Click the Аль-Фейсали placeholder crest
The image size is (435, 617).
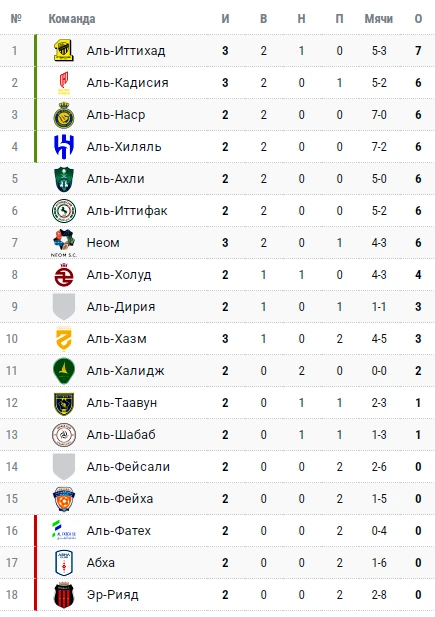click(64, 467)
